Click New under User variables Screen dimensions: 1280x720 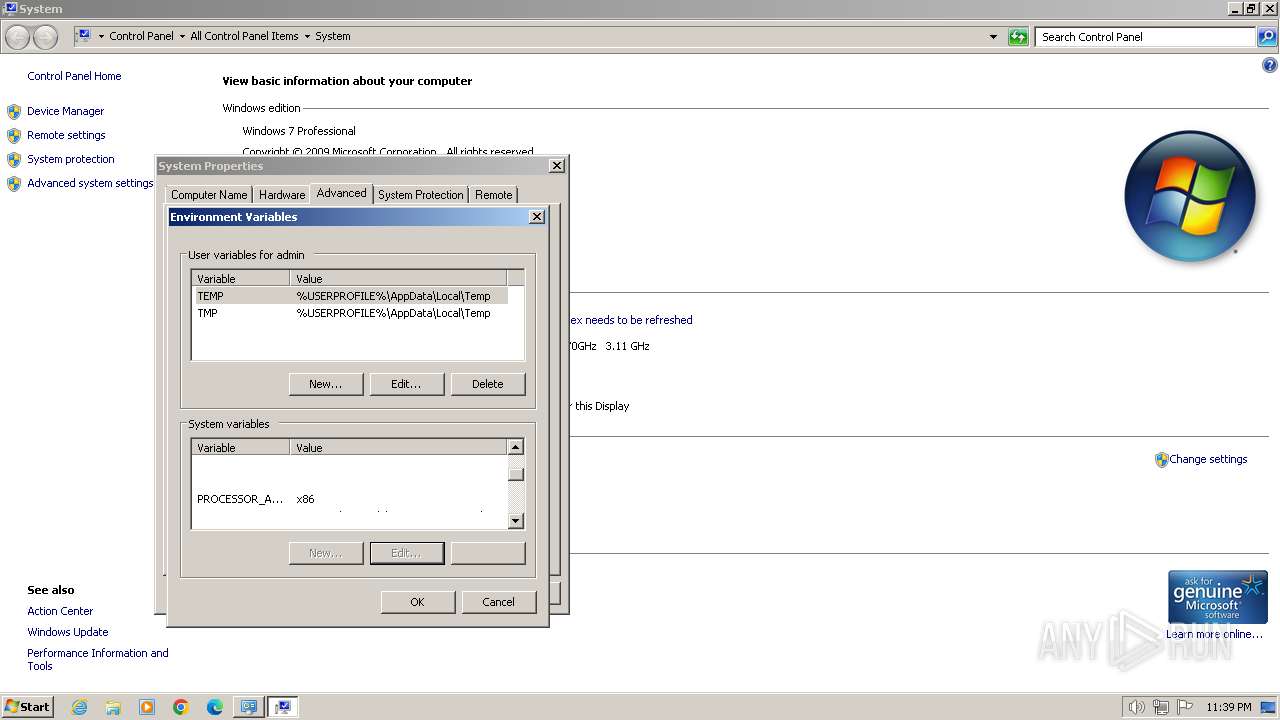click(x=326, y=384)
